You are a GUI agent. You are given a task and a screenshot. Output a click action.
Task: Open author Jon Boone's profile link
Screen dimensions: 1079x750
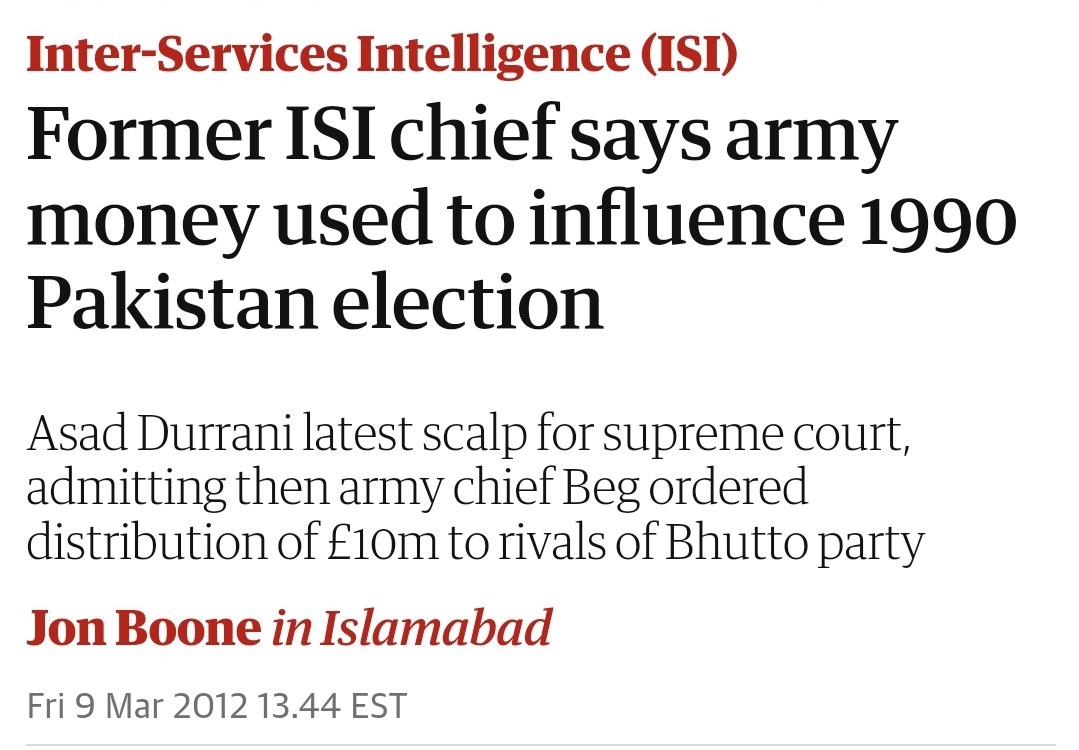click(144, 628)
